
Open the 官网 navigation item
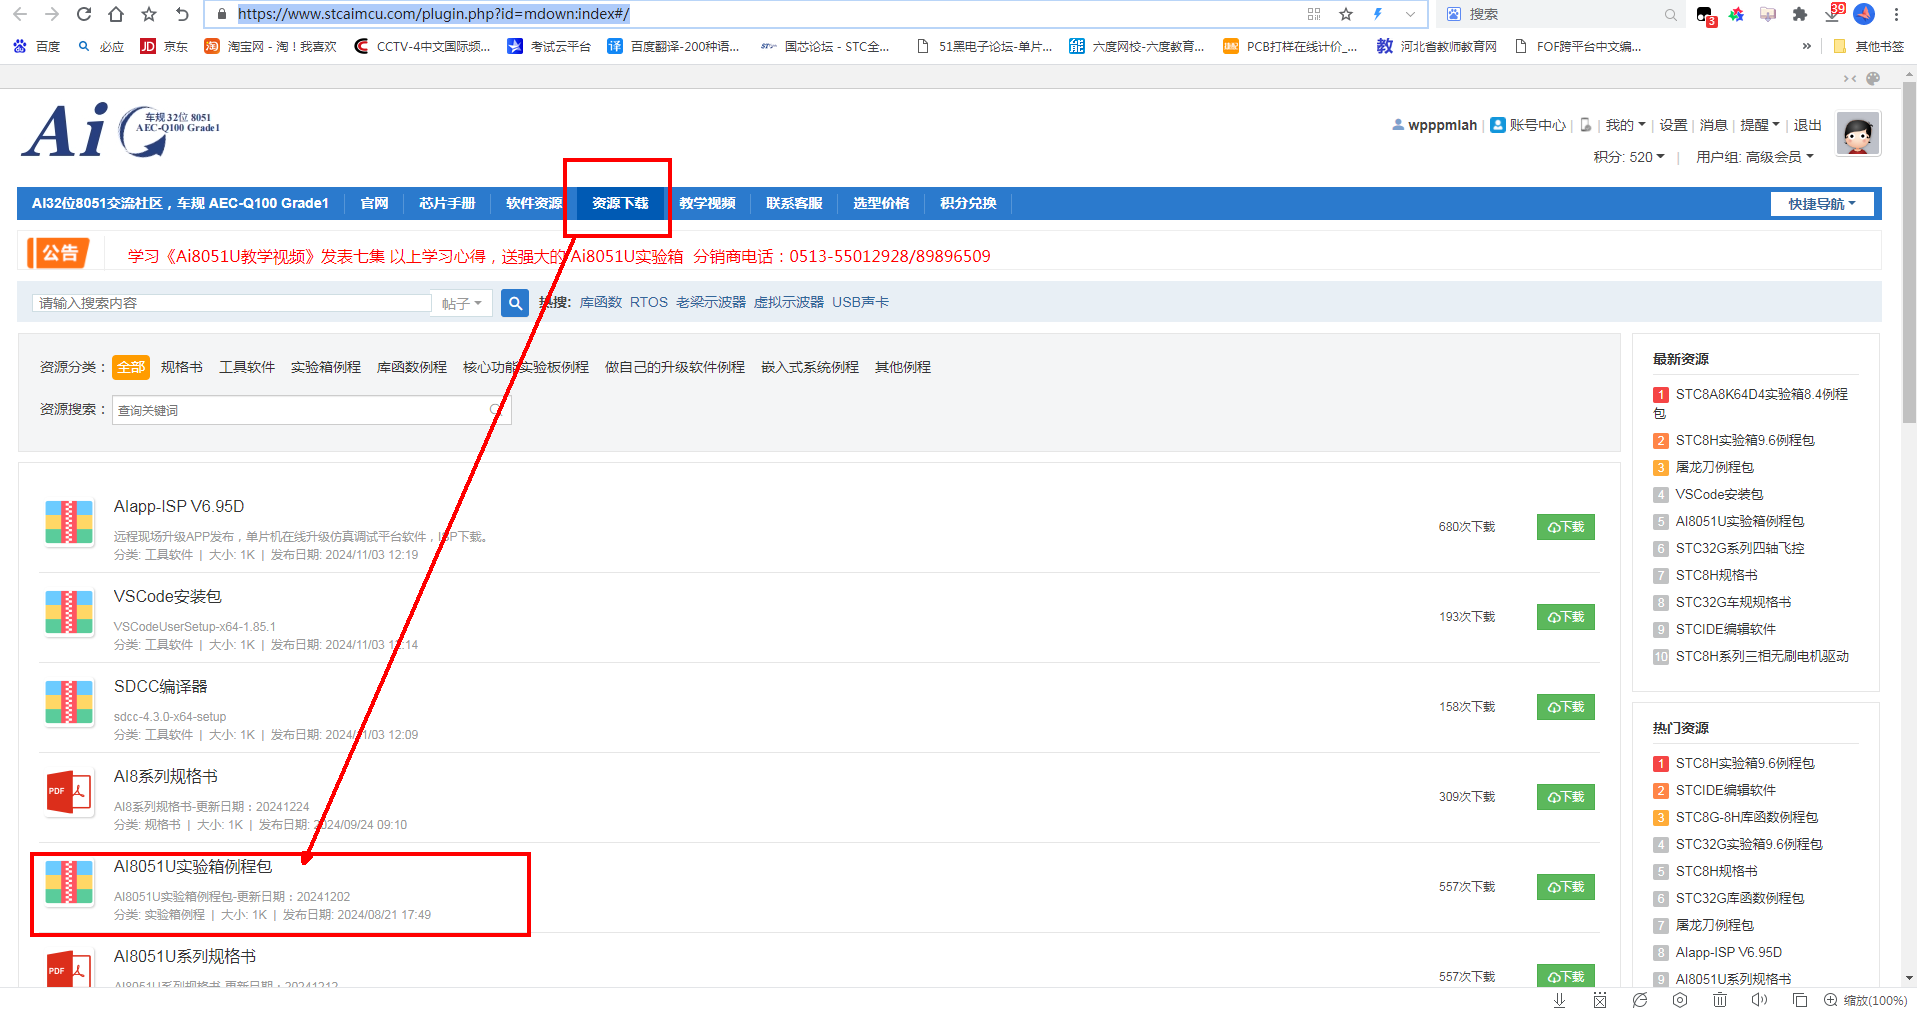[x=374, y=203]
